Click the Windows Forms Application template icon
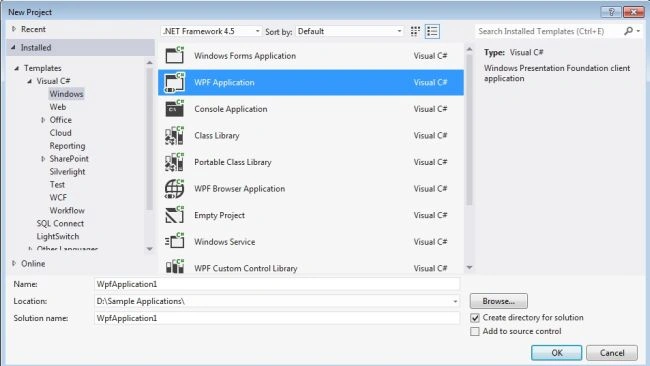The height and width of the screenshot is (366, 650). (x=175, y=55)
